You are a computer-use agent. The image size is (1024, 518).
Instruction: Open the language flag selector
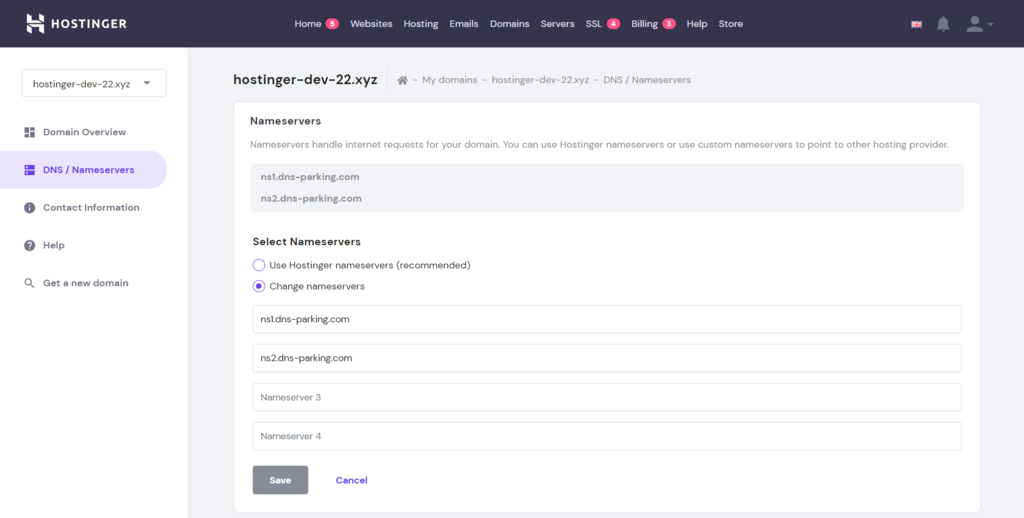[x=916, y=24]
